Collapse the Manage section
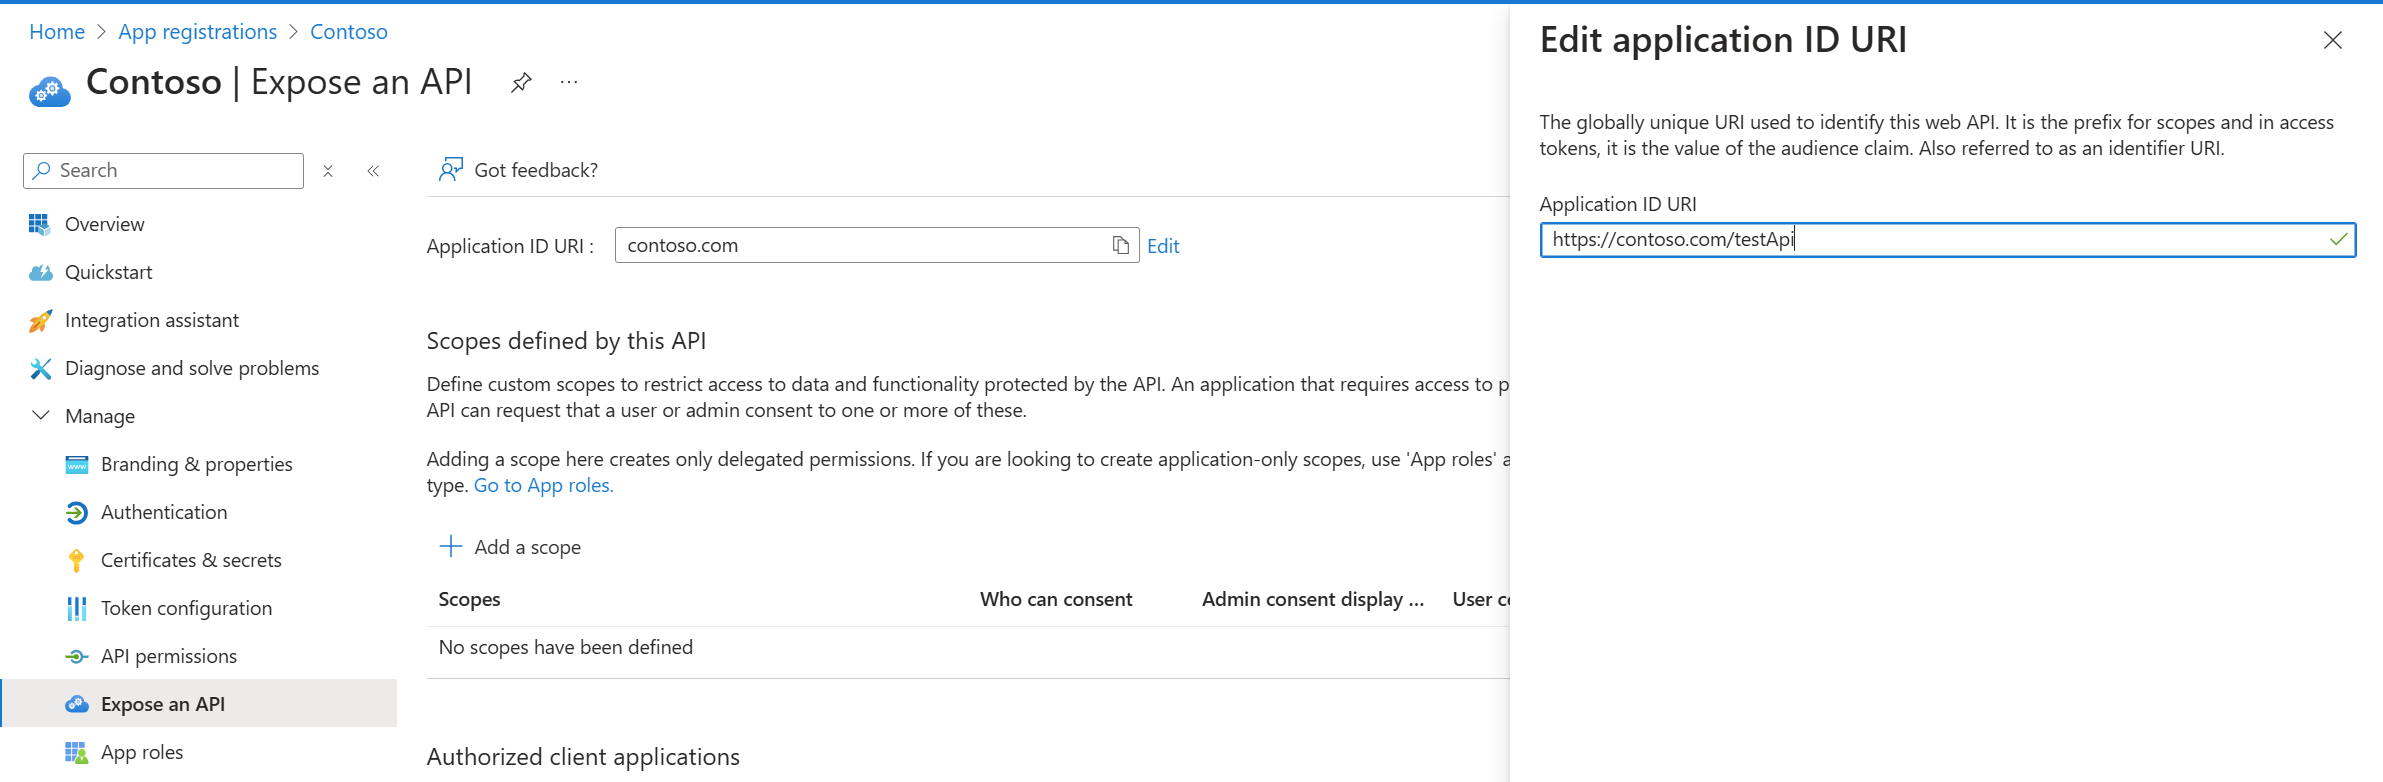This screenshot has width=2383, height=782. coord(41,415)
